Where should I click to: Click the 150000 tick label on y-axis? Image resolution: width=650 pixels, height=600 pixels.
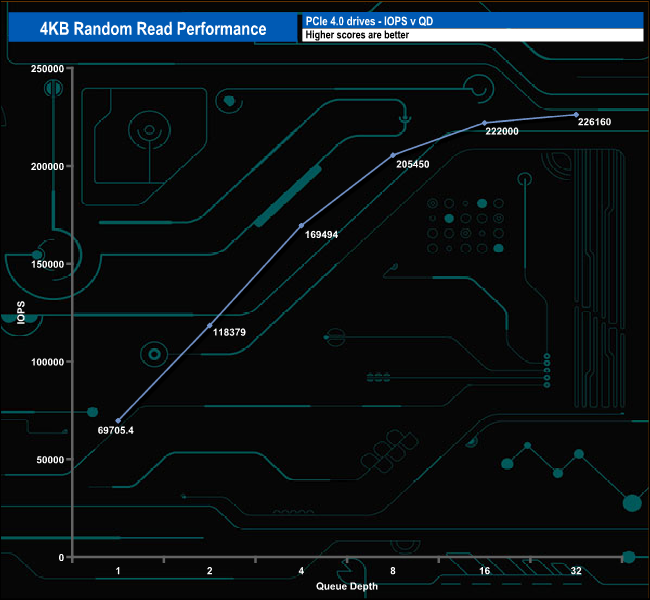coord(47,264)
